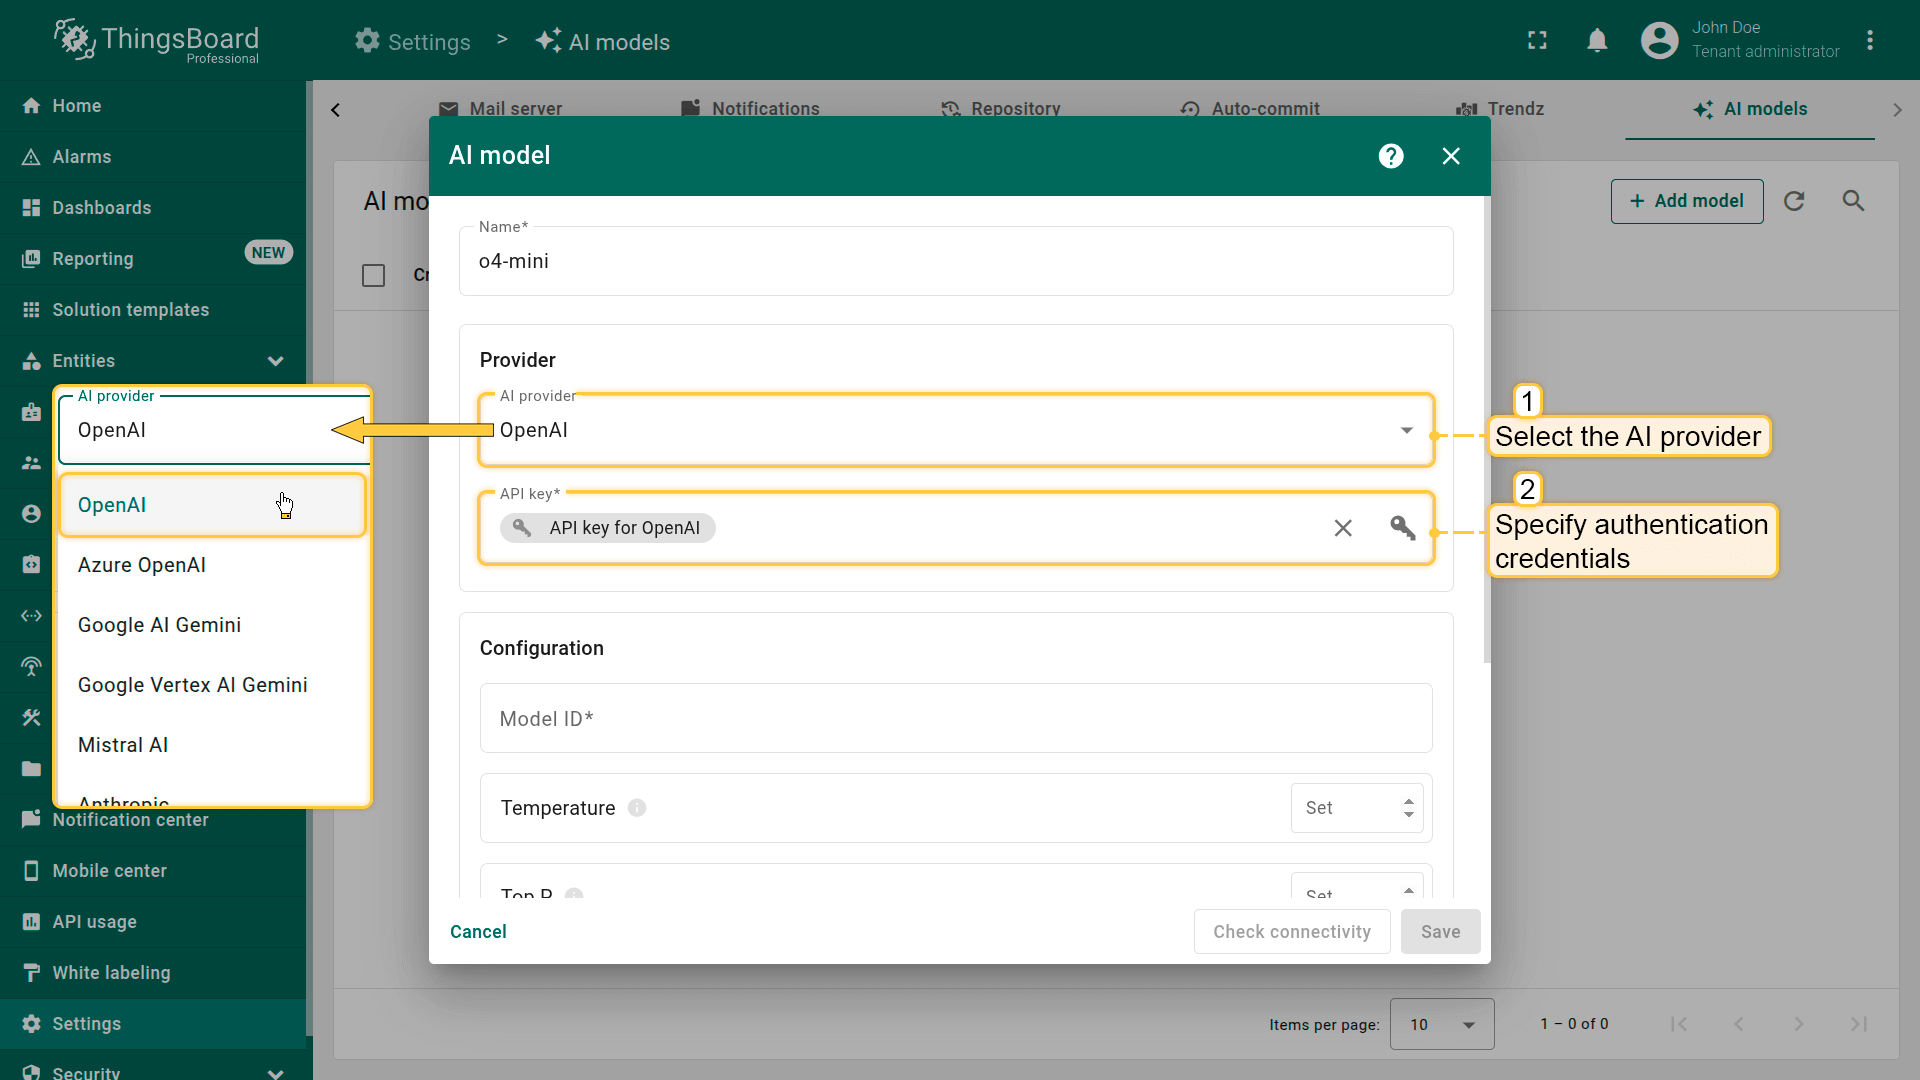
Task: Refresh the AI models table
Action: (1794, 201)
